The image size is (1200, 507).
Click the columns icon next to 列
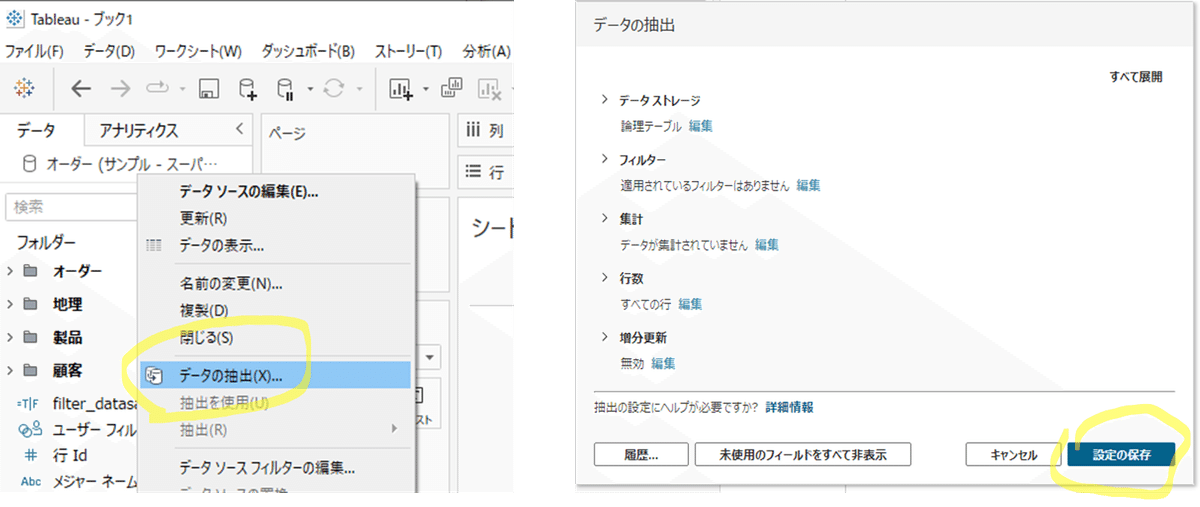[473, 131]
